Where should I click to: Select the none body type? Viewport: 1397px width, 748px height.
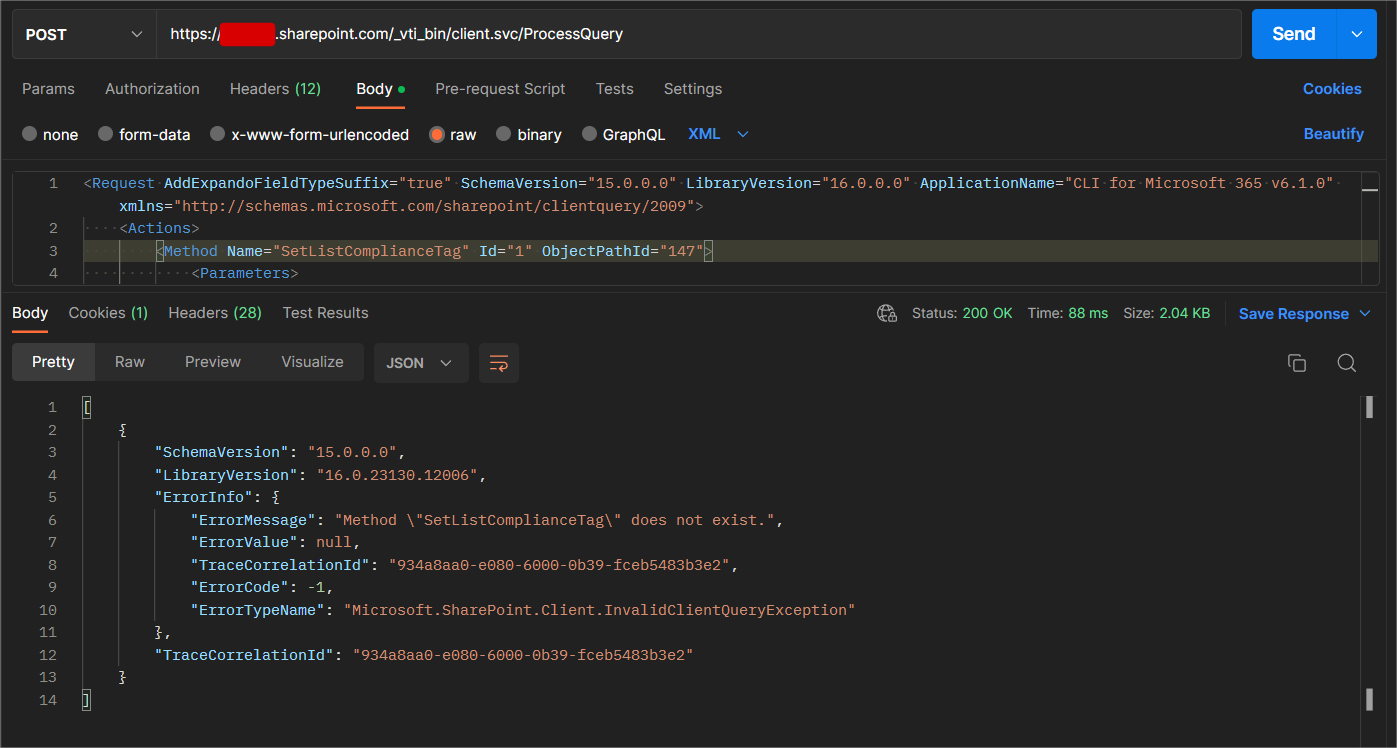pyautogui.click(x=50, y=134)
